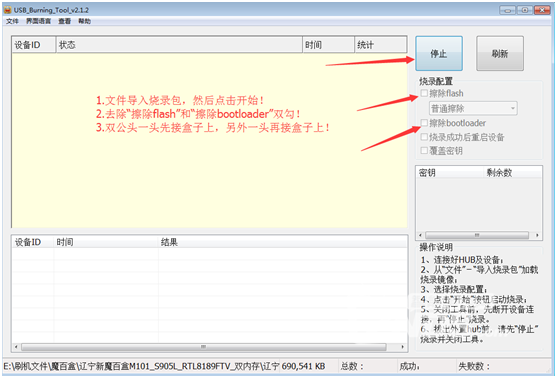Toggle the 擦除bootloader checkbox

(424, 123)
